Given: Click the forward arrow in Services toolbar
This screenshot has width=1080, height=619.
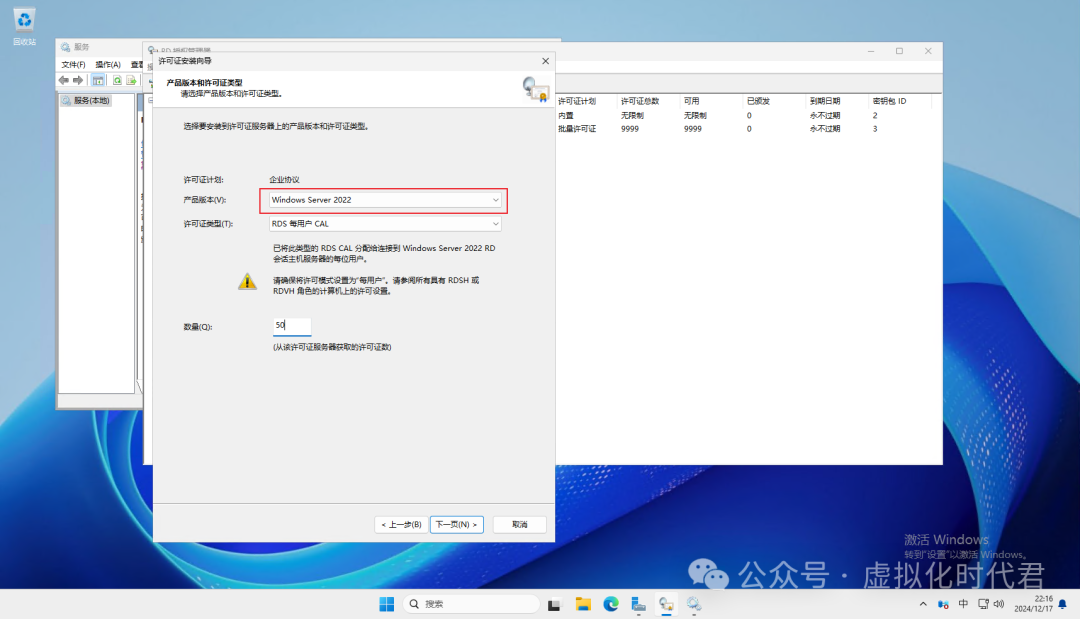Looking at the screenshot, I should click(78, 80).
